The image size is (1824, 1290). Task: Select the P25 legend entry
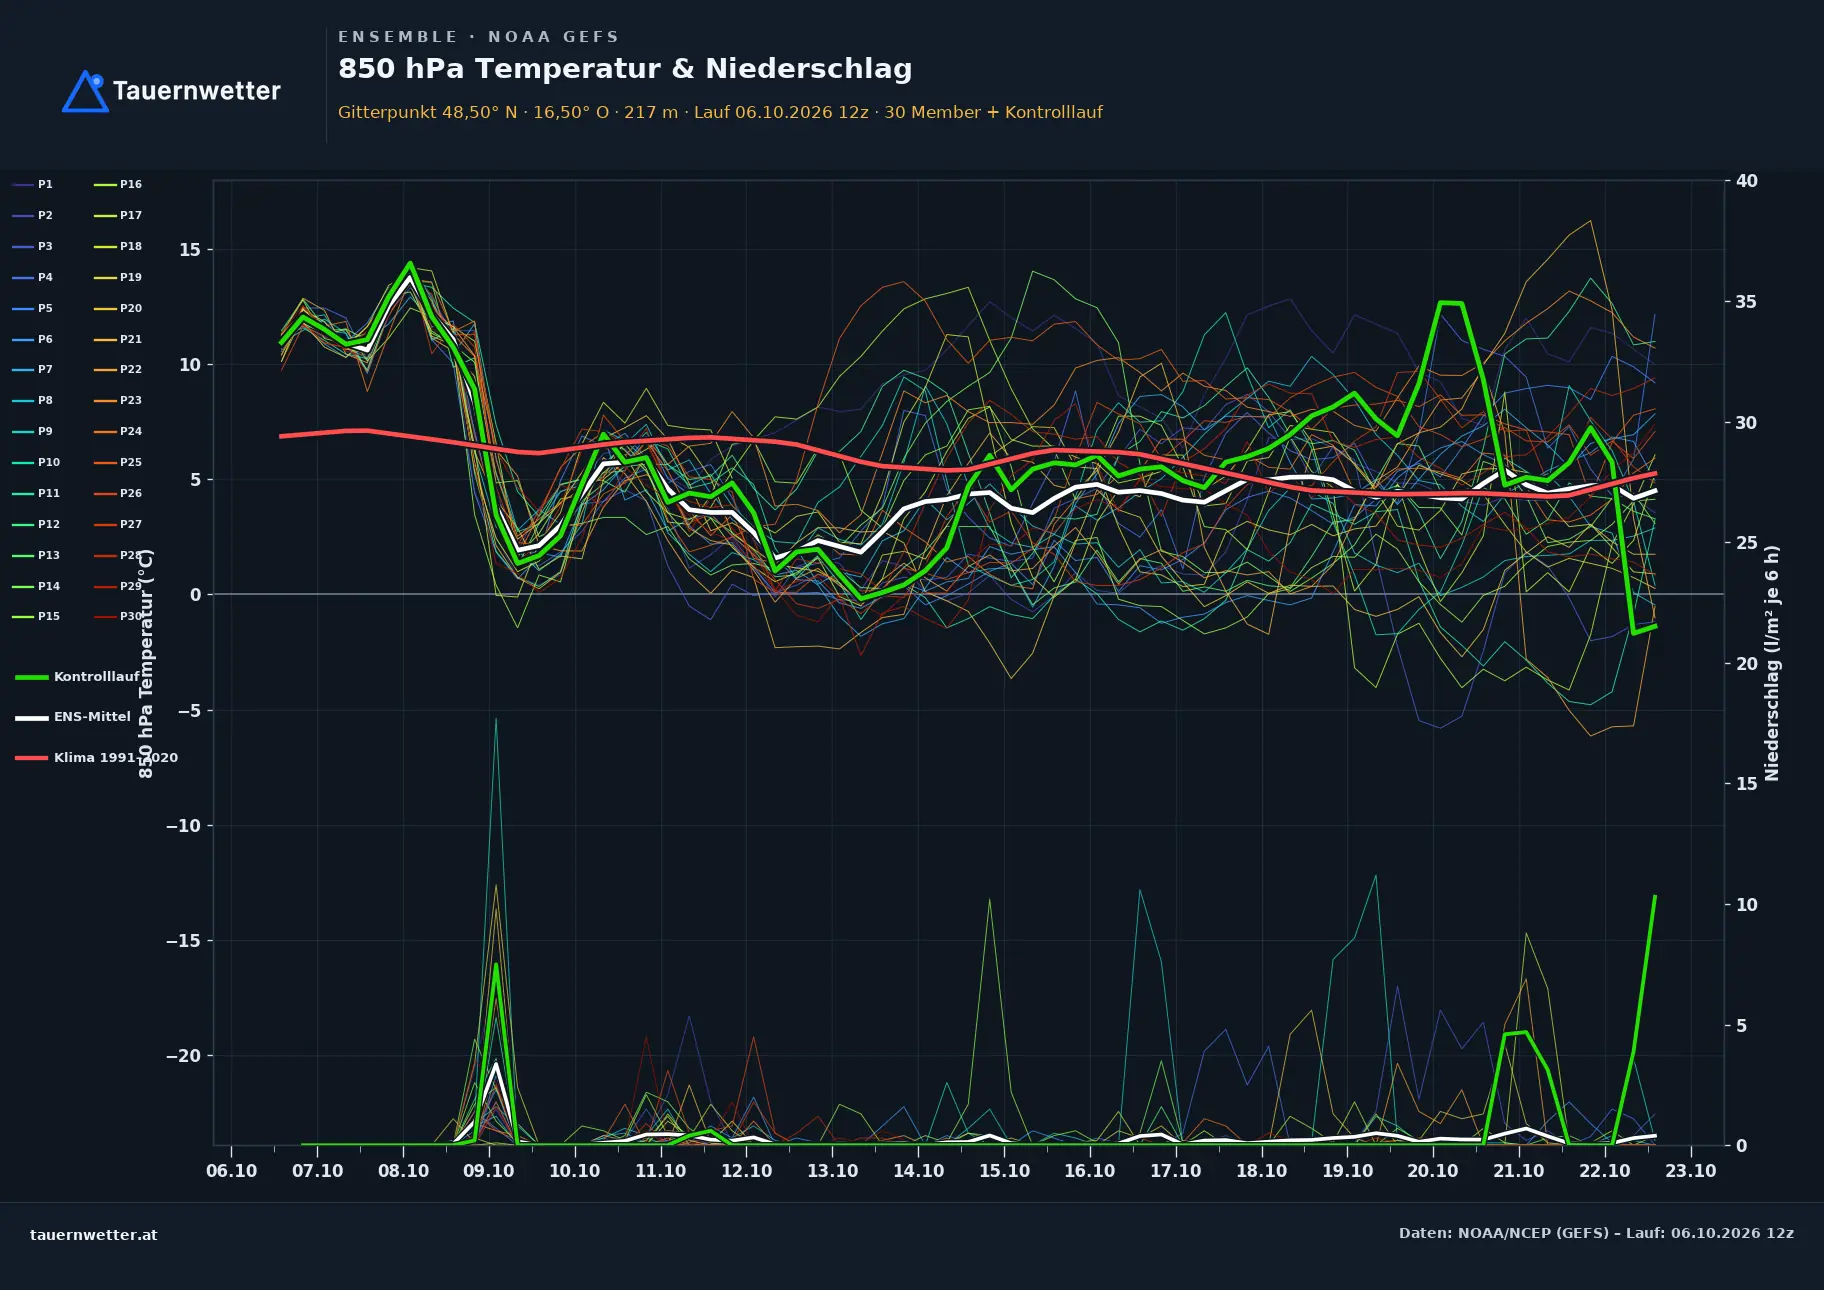point(118,463)
